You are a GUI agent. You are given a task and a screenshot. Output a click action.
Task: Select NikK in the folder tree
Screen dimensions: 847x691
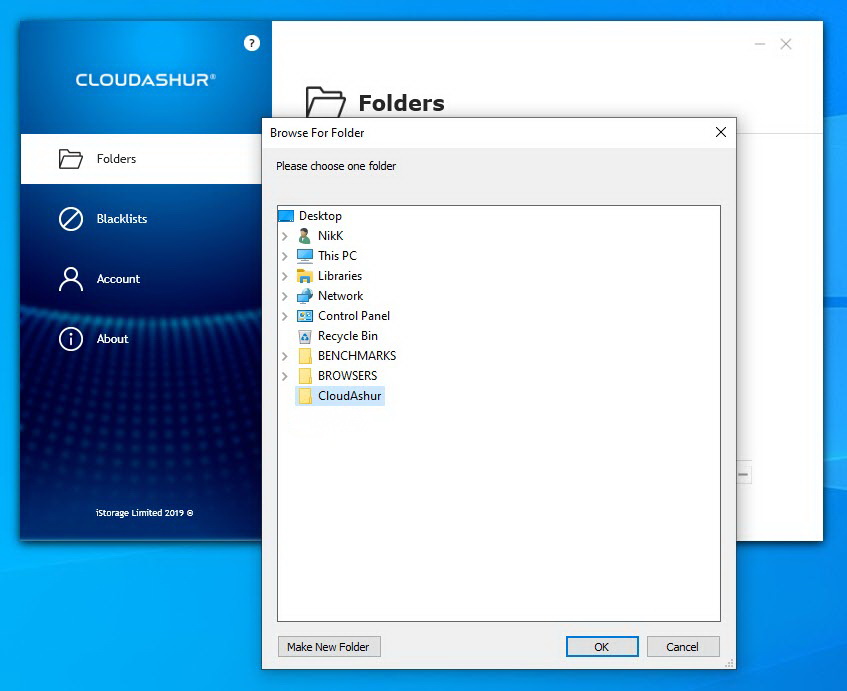click(x=331, y=236)
